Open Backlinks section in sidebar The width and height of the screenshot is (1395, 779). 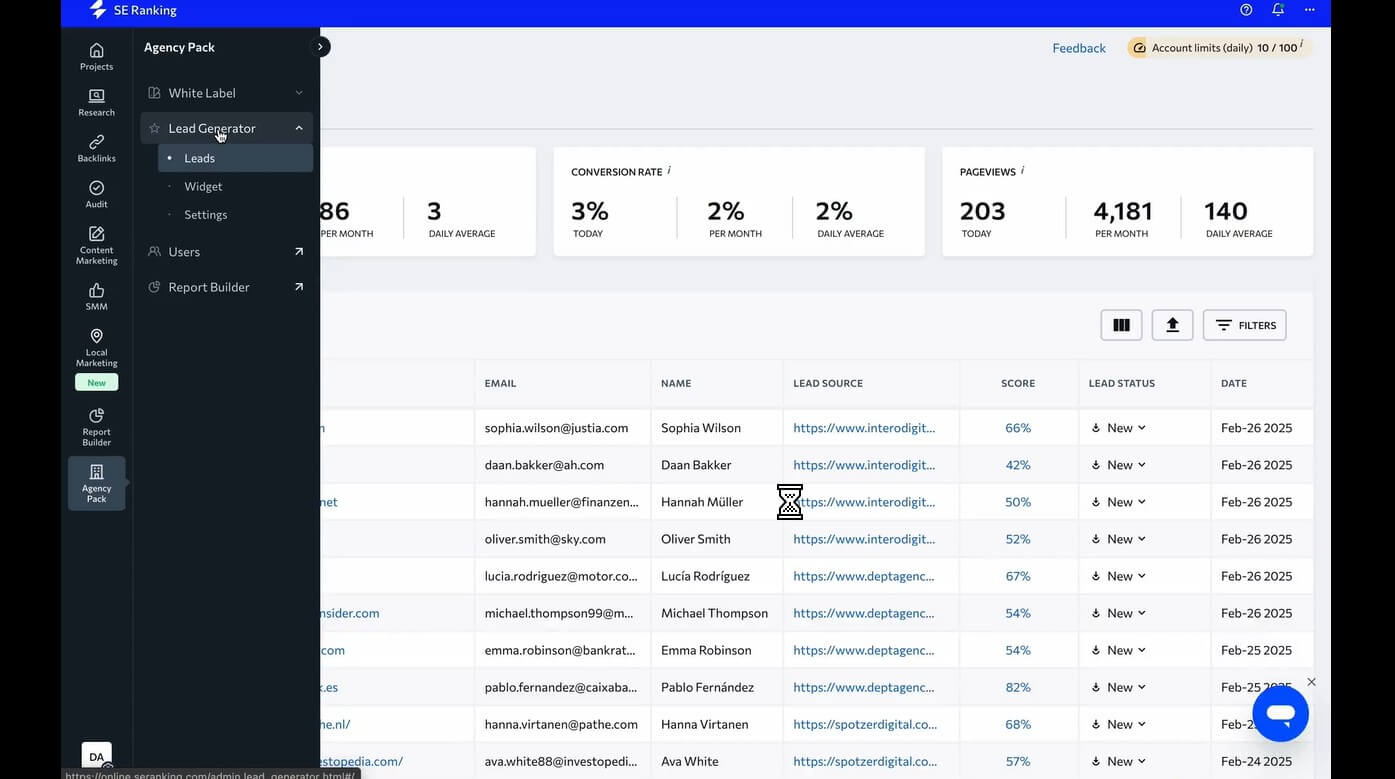click(x=96, y=149)
